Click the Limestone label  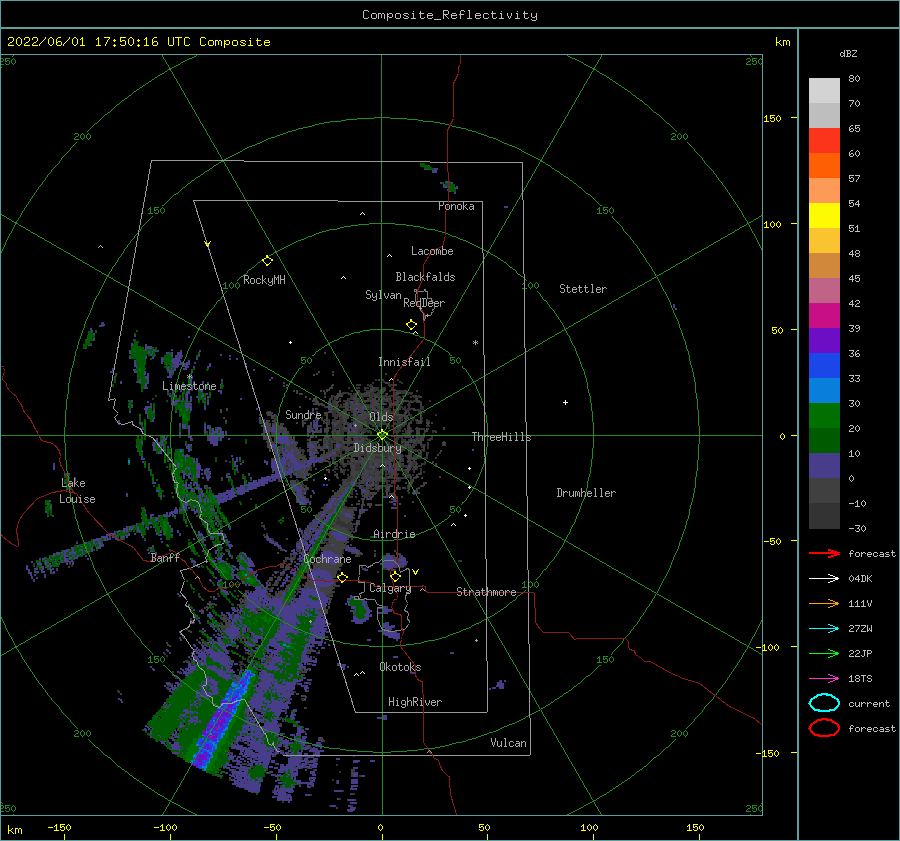tap(189, 386)
